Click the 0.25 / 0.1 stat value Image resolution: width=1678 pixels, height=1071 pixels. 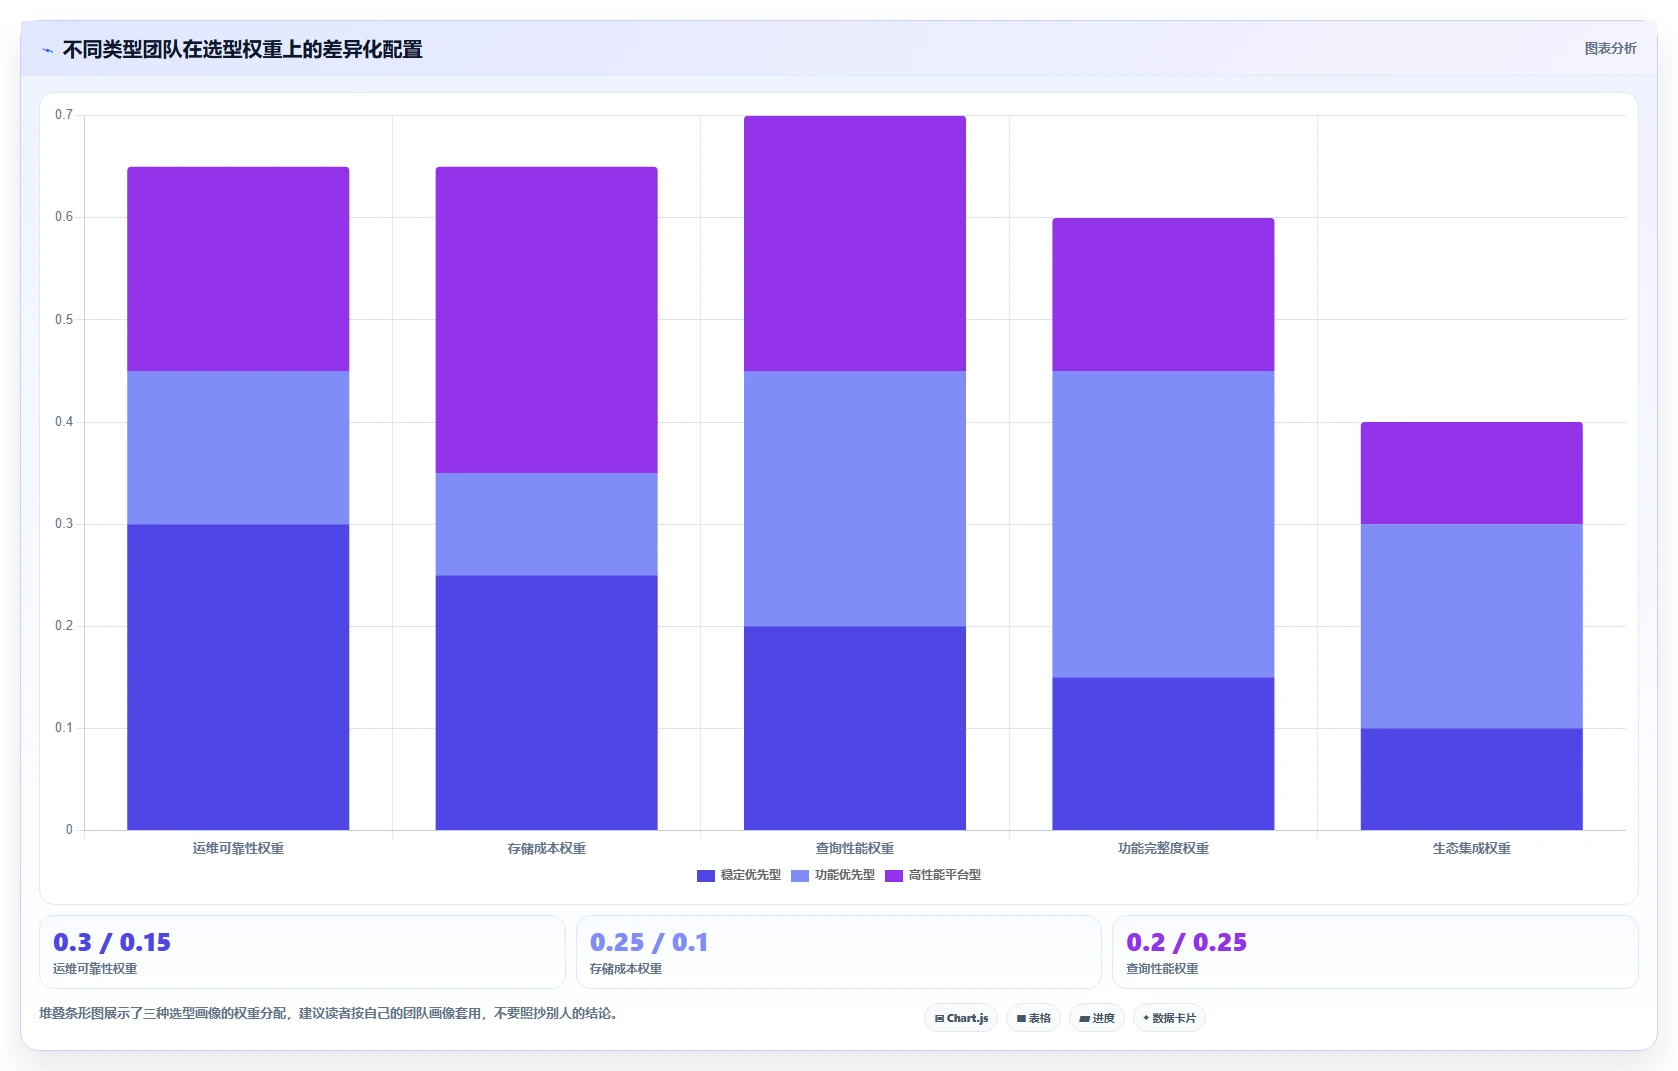(x=649, y=942)
